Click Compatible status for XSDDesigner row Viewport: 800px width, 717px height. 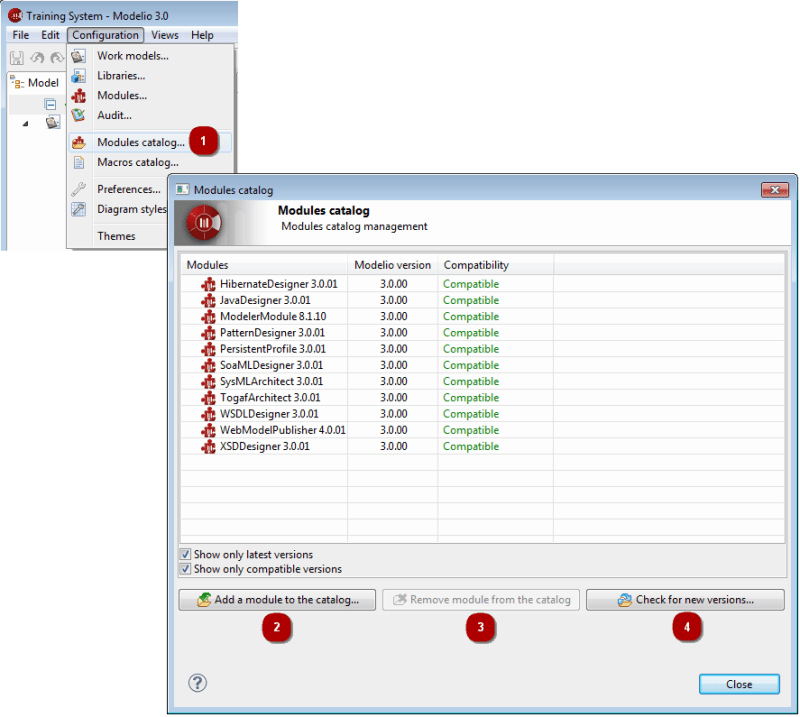[x=471, y=447]
